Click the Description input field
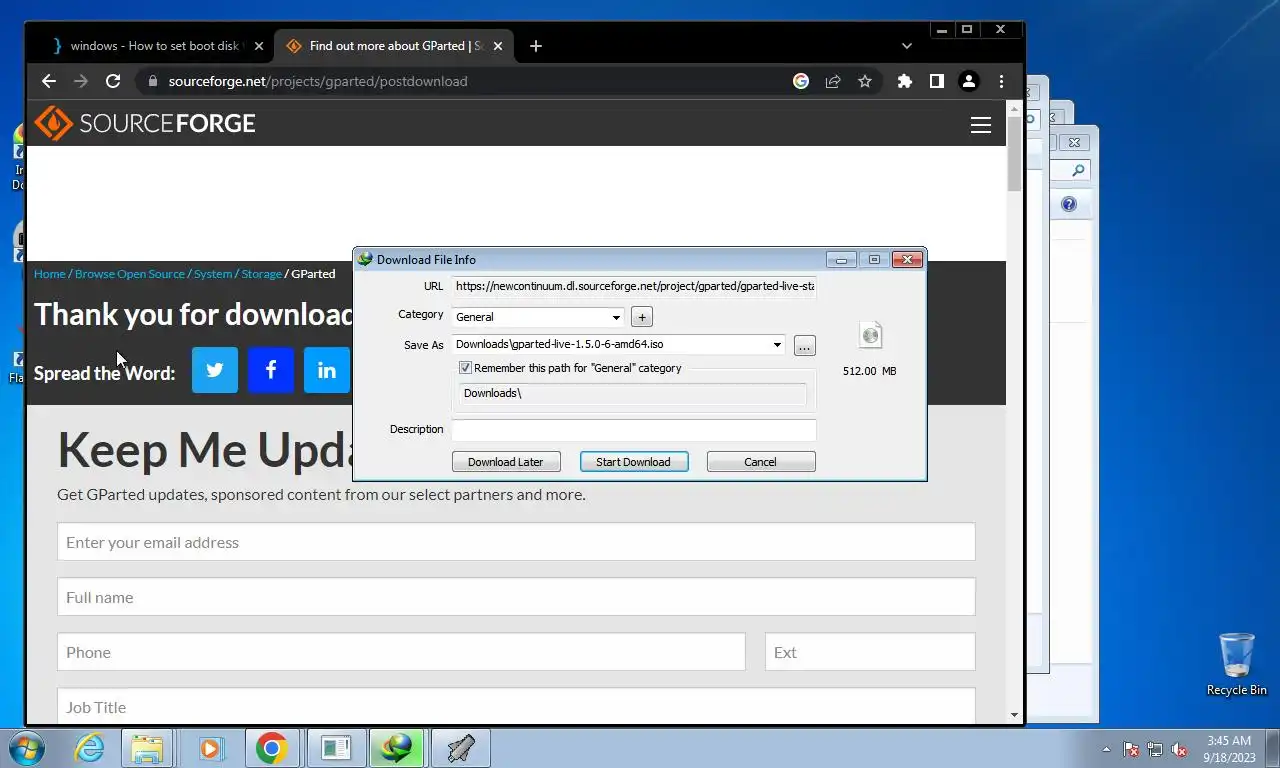This screenshot has height=768, width=1280. pyautogui.click(x=634, y=430)
